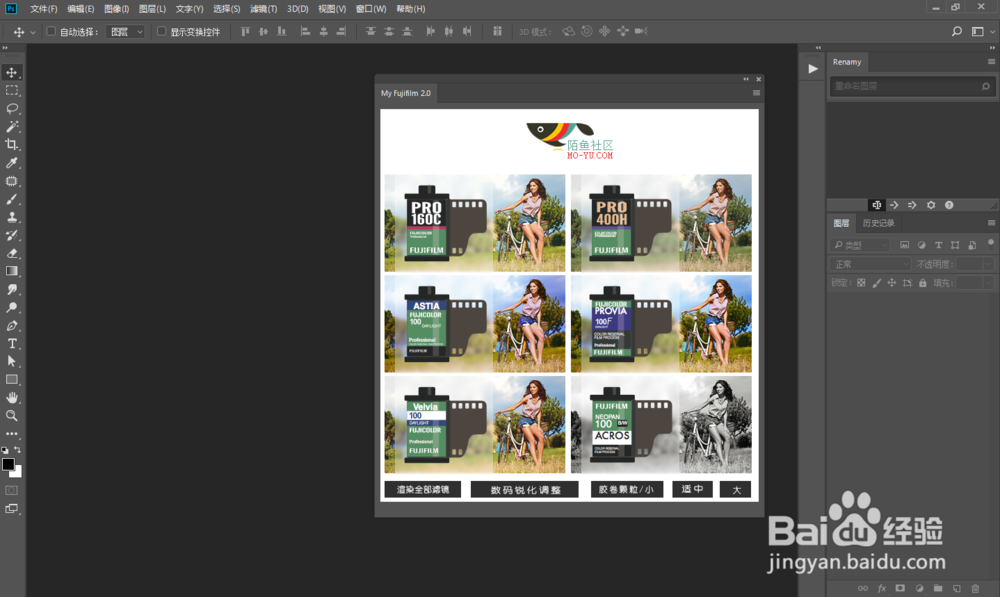Select the Zoom tool

[11, 415]
